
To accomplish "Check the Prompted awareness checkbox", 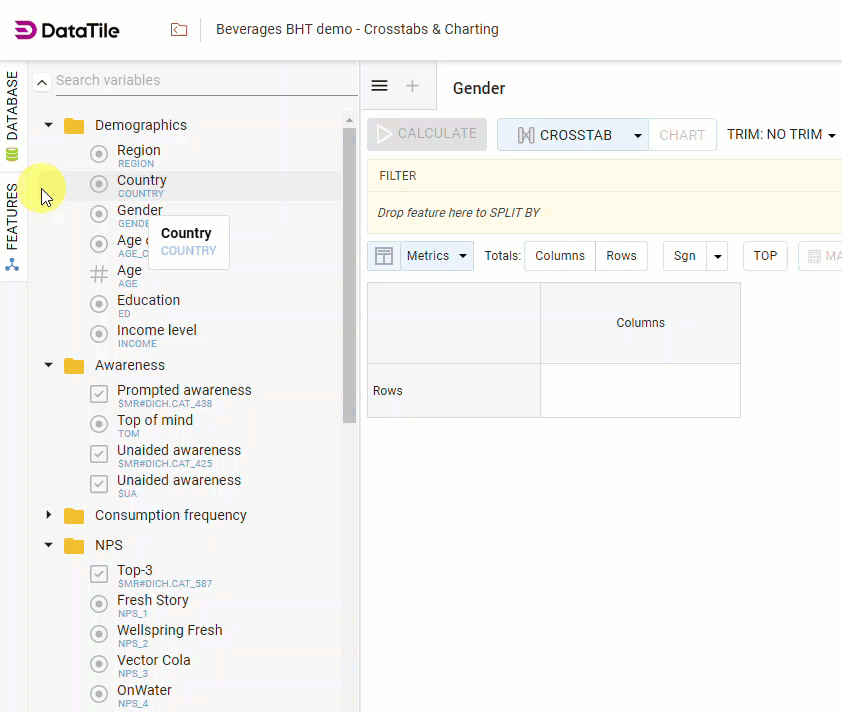I will [98, 393].
